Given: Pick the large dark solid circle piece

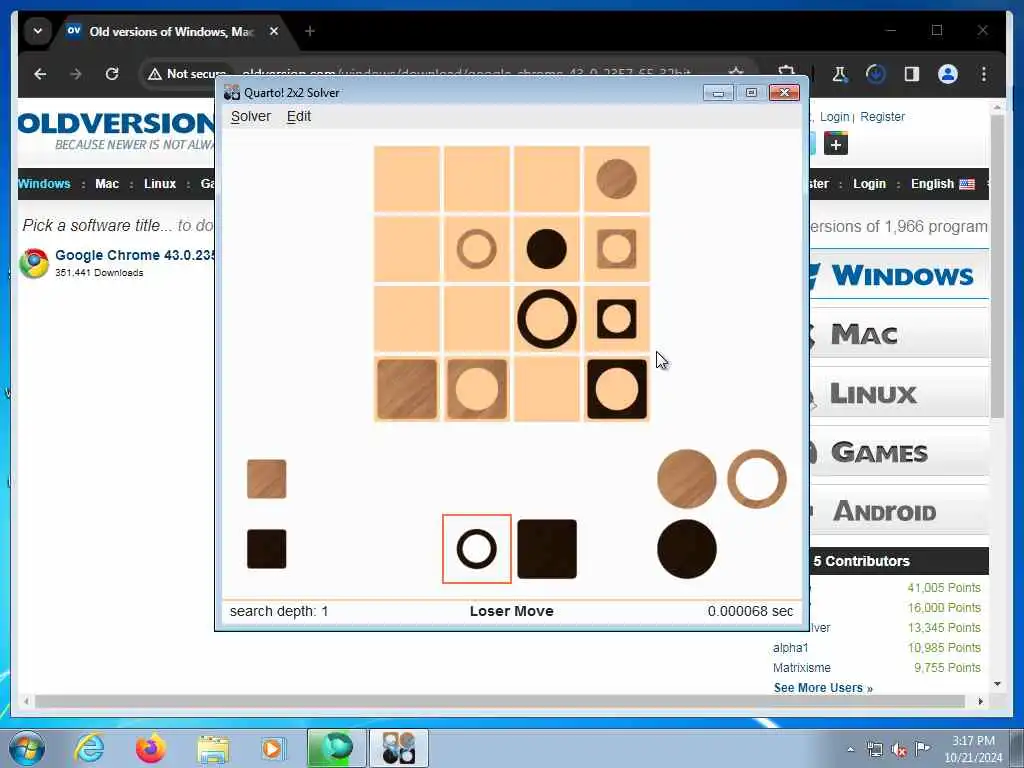Looking at the screenshot, I should tap(686, 549).
